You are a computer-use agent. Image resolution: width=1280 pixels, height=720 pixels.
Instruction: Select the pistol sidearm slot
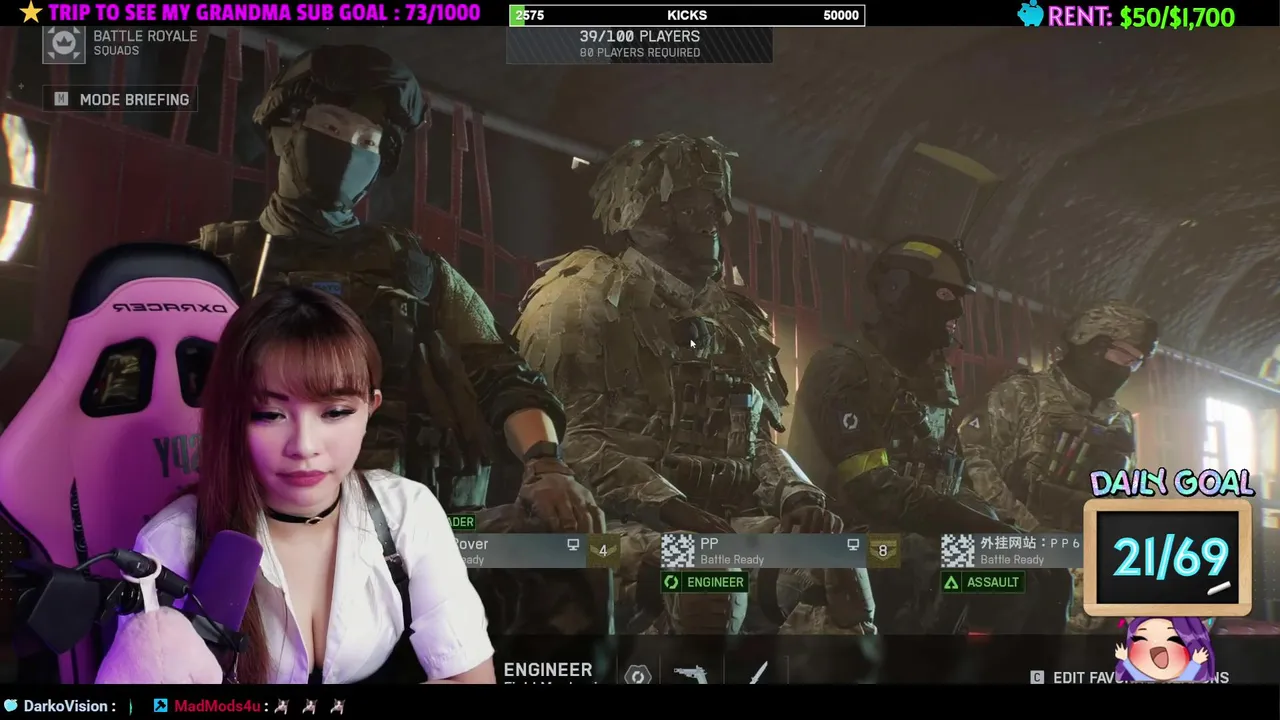click(690, 674)
